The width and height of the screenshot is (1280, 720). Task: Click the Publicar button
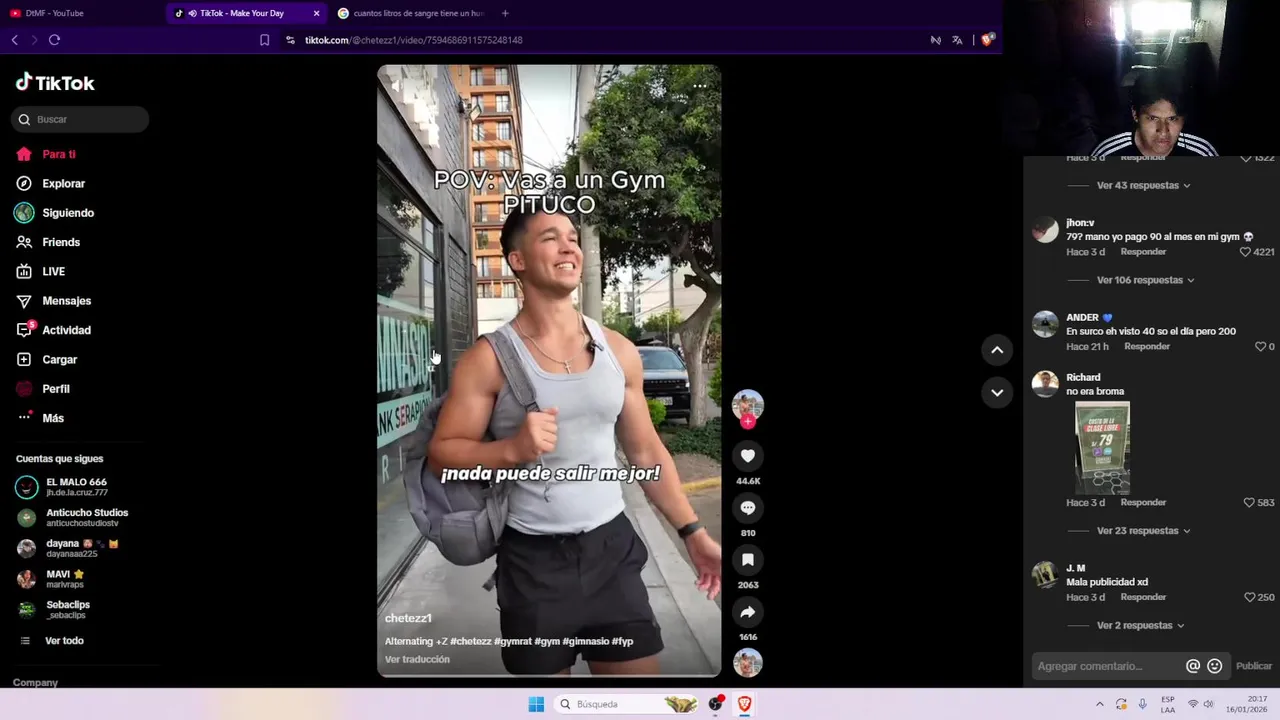tap(1254, 666)
